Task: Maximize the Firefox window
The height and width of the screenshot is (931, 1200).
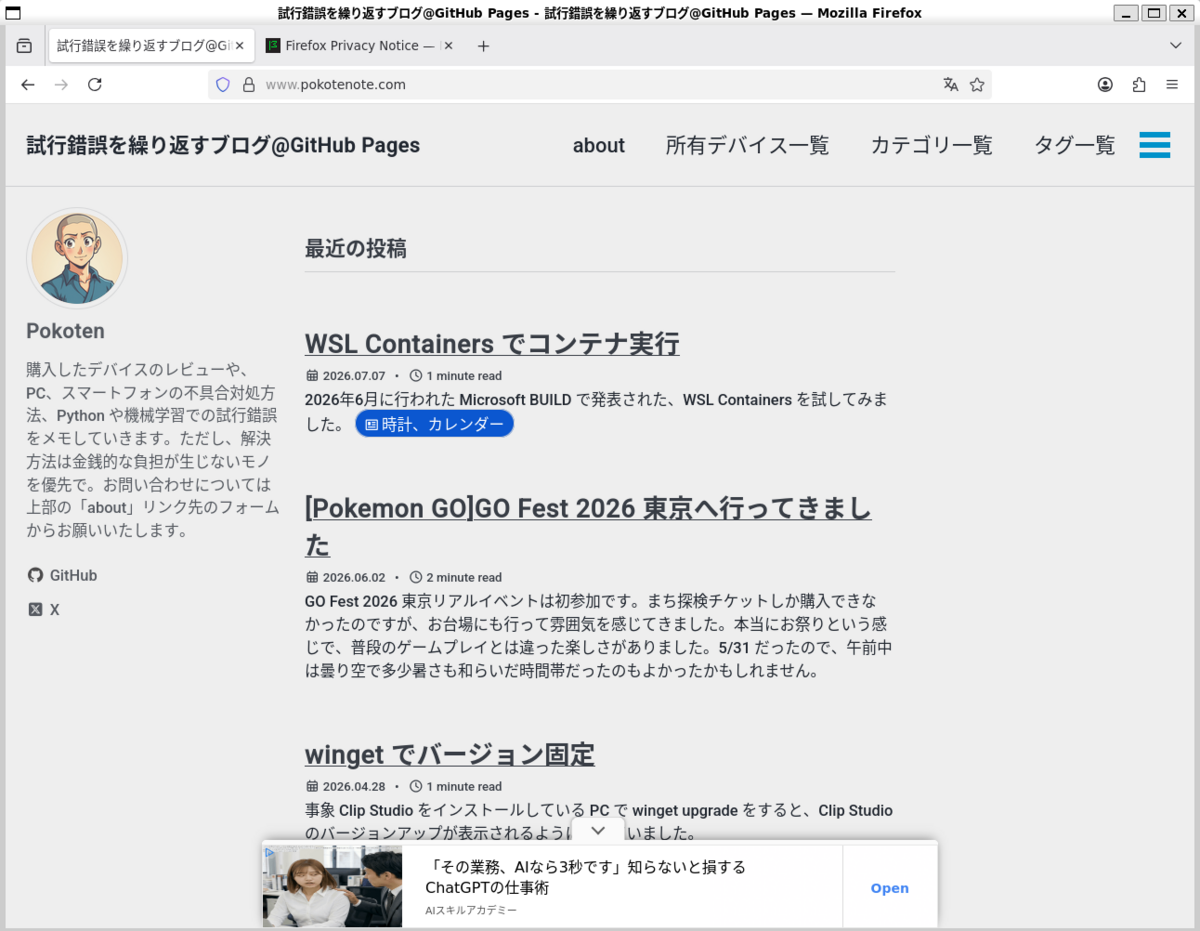Action: [1154, 13]
